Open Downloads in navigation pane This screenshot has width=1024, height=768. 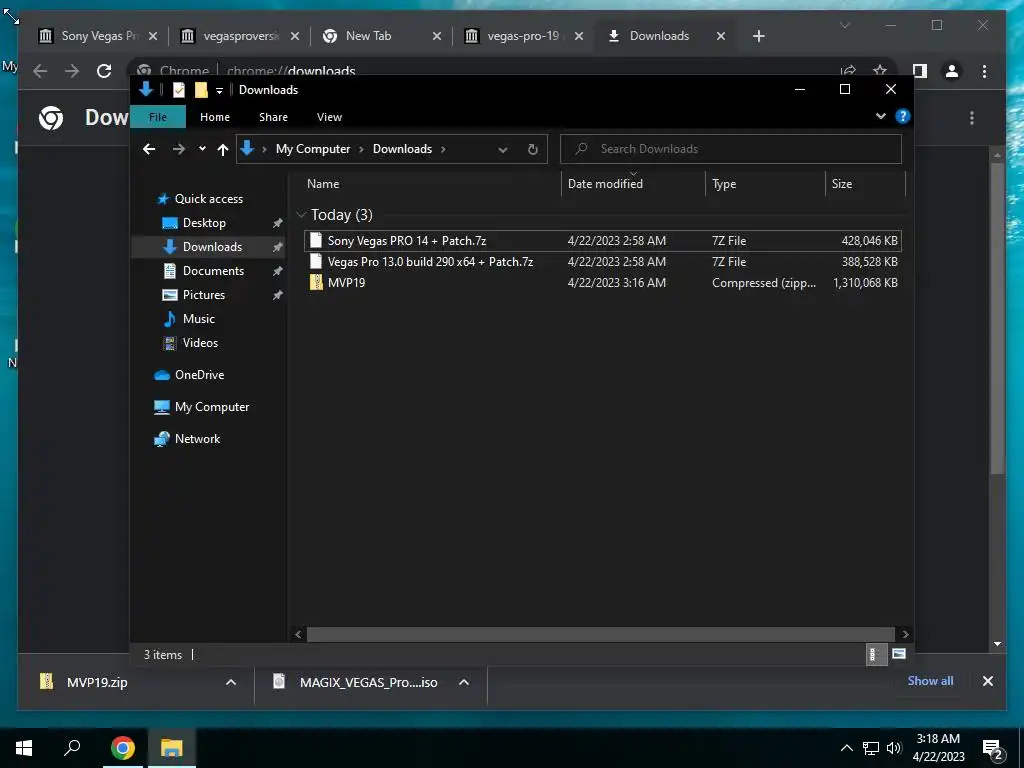(212, 247)
